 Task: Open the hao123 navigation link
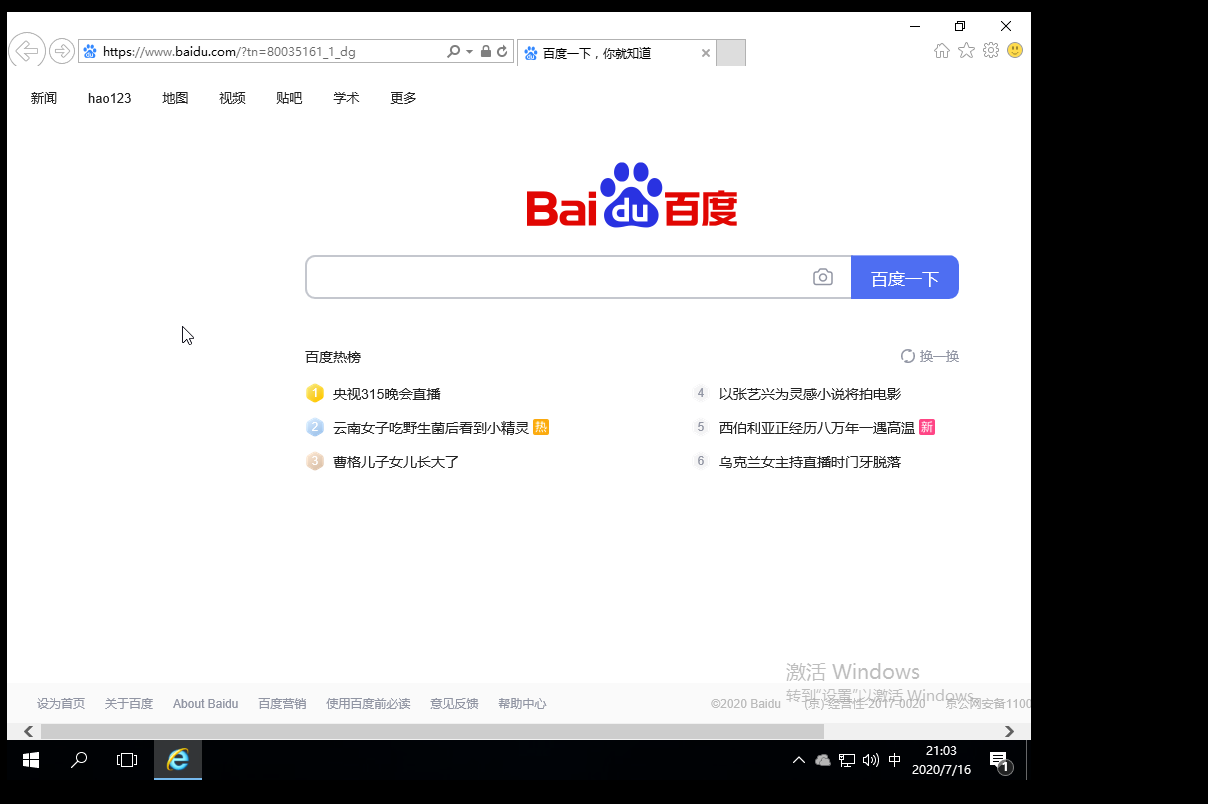coord(110,98)
